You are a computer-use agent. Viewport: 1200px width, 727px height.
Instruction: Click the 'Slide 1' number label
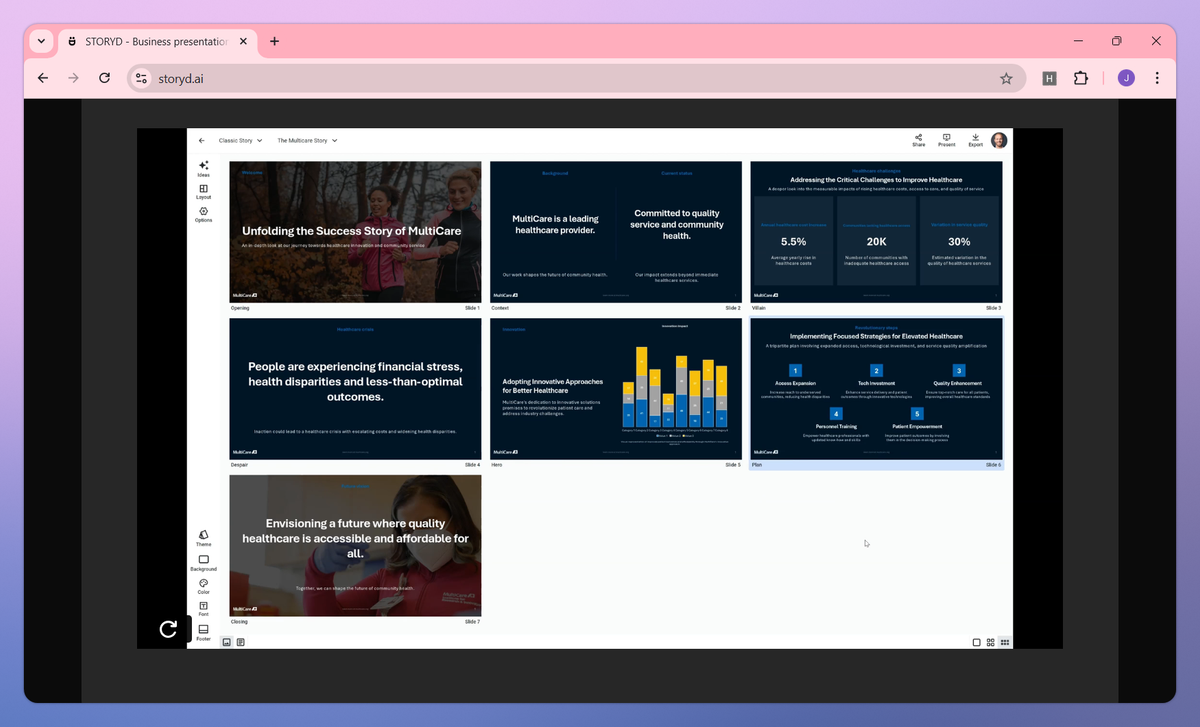click(472, 308)
